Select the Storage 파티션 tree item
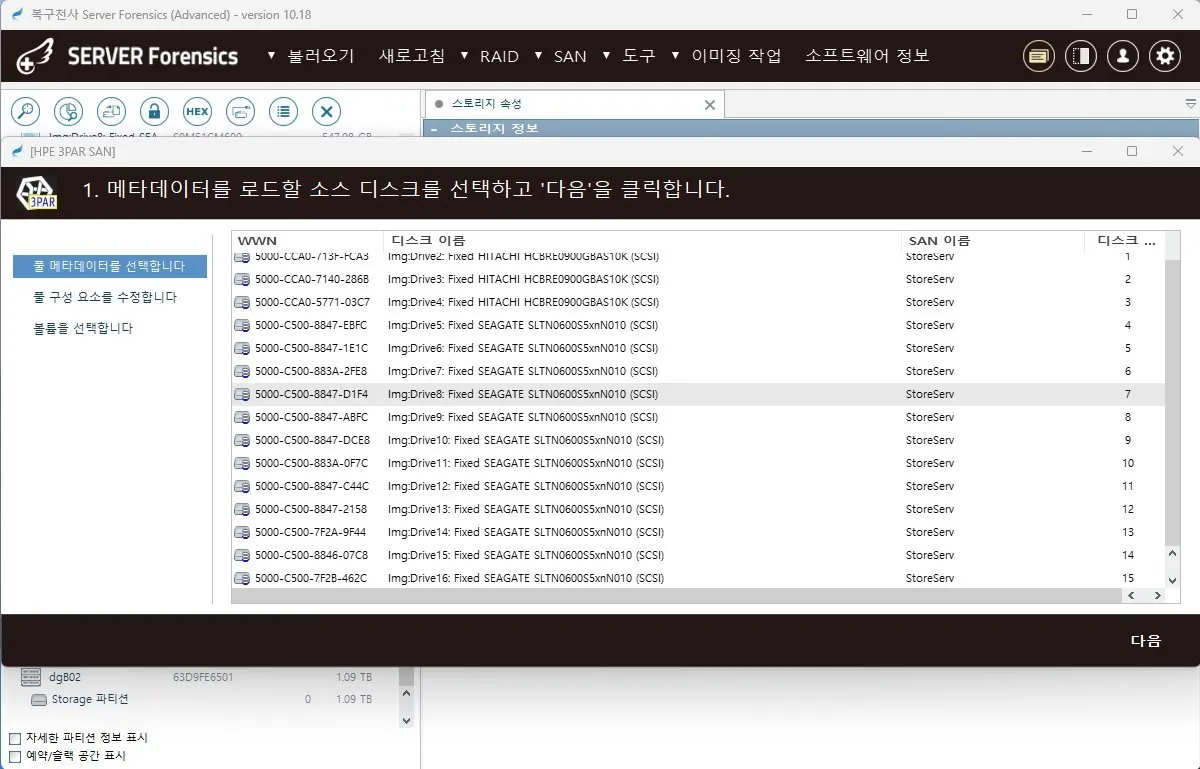Screen dimensions: 1200x769 90,699
